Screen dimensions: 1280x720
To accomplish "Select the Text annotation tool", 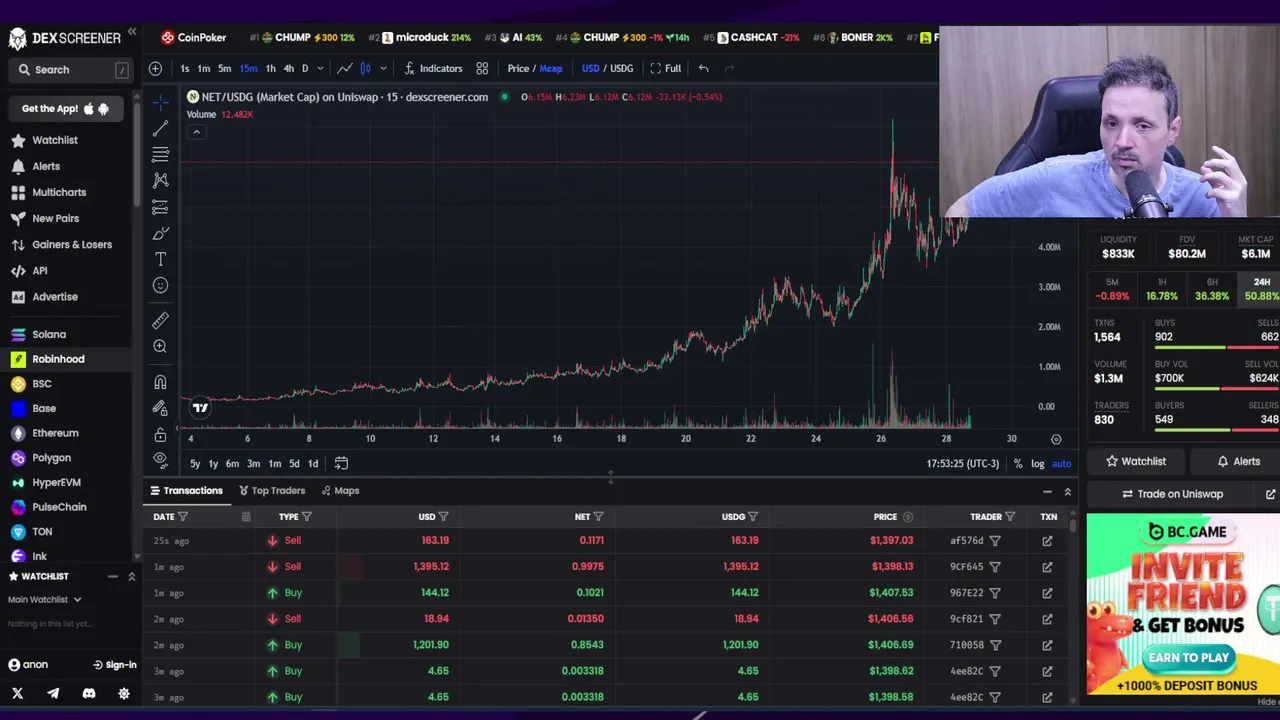I will point(160,259).
